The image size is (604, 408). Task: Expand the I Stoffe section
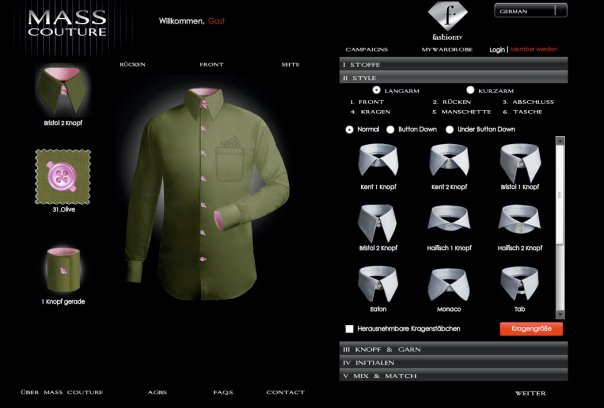(454, 63)
